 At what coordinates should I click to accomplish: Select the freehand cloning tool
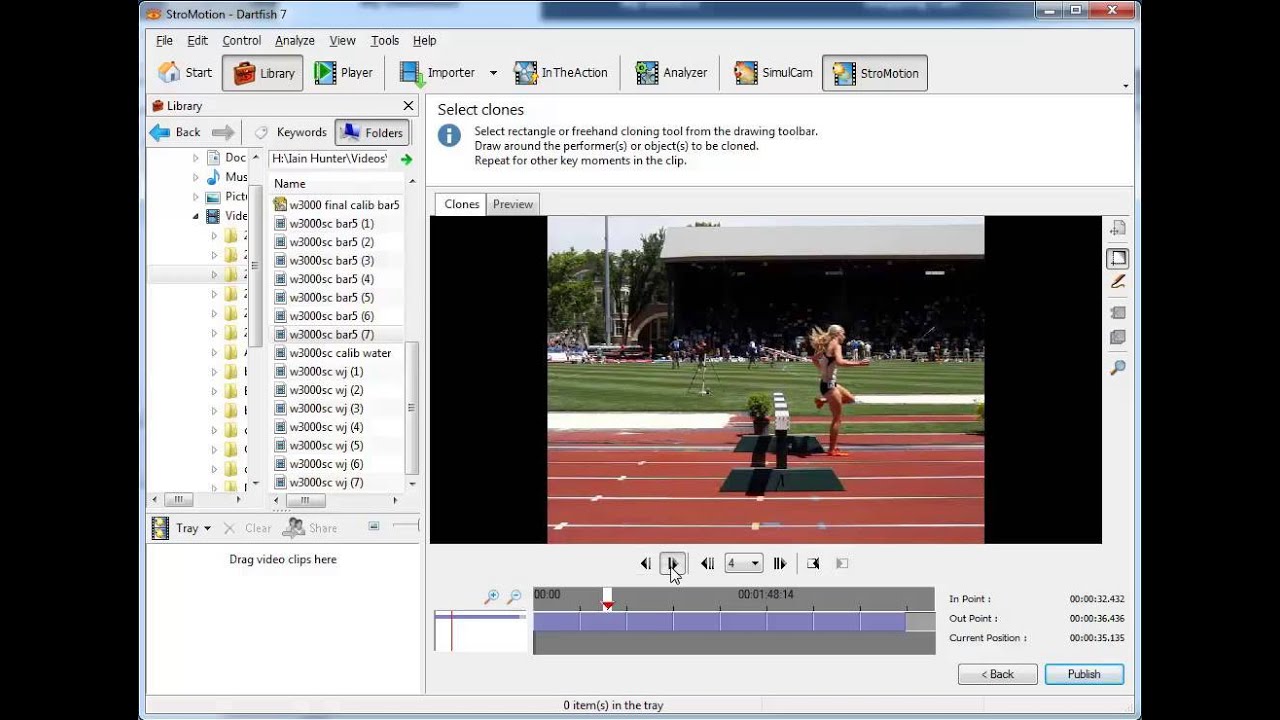point(1118,283)
